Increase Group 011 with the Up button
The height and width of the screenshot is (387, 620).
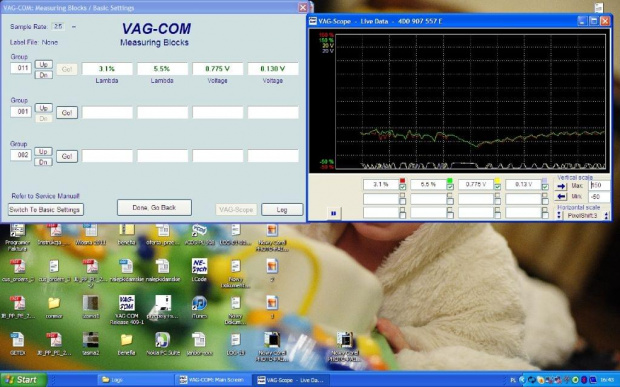[x=43, y=64]
